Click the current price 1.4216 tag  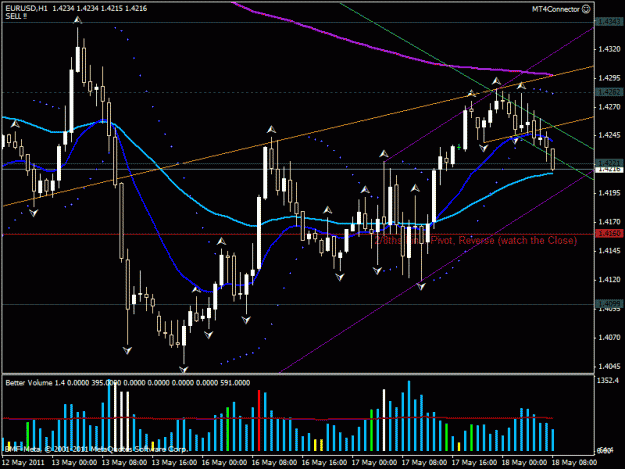(609, 169)
